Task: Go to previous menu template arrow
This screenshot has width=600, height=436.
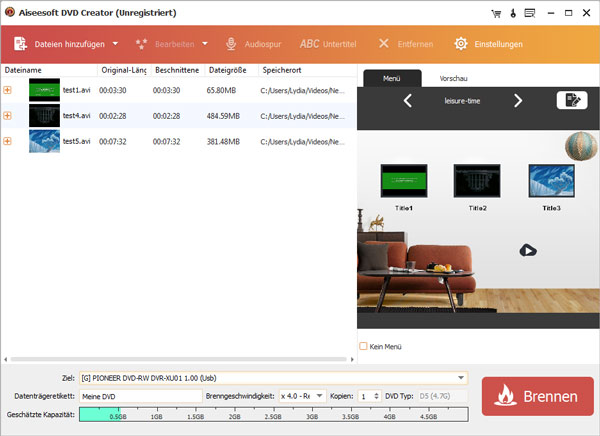Action: tap(408, 101)
